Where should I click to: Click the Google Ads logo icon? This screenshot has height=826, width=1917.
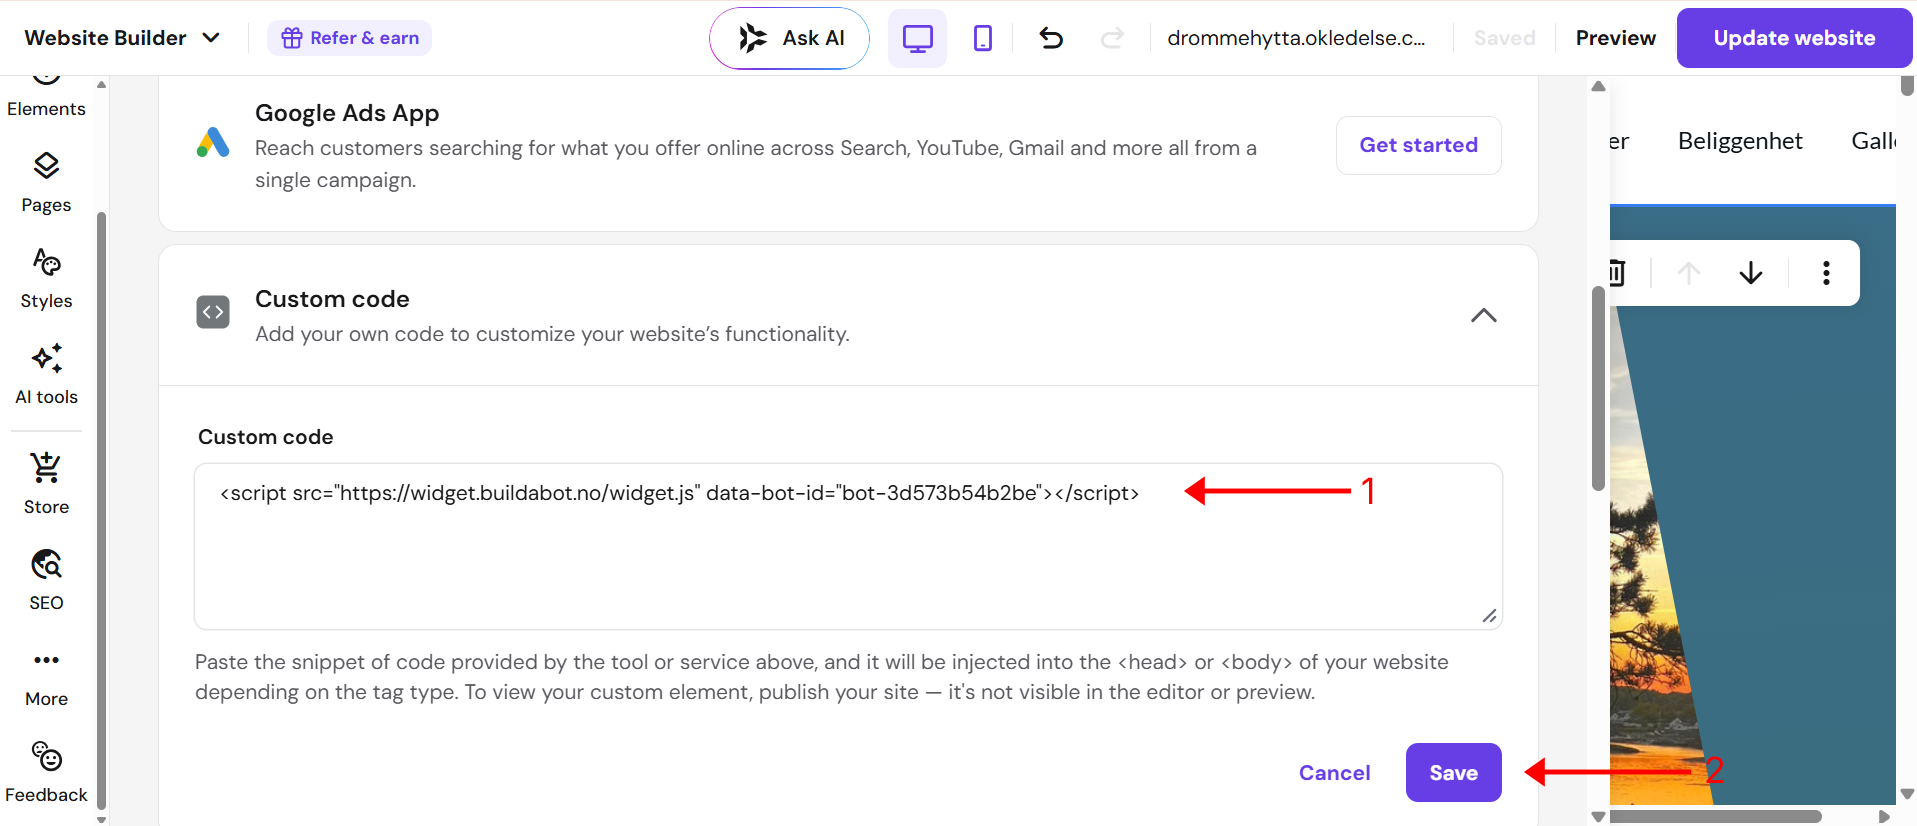(213, 143)
